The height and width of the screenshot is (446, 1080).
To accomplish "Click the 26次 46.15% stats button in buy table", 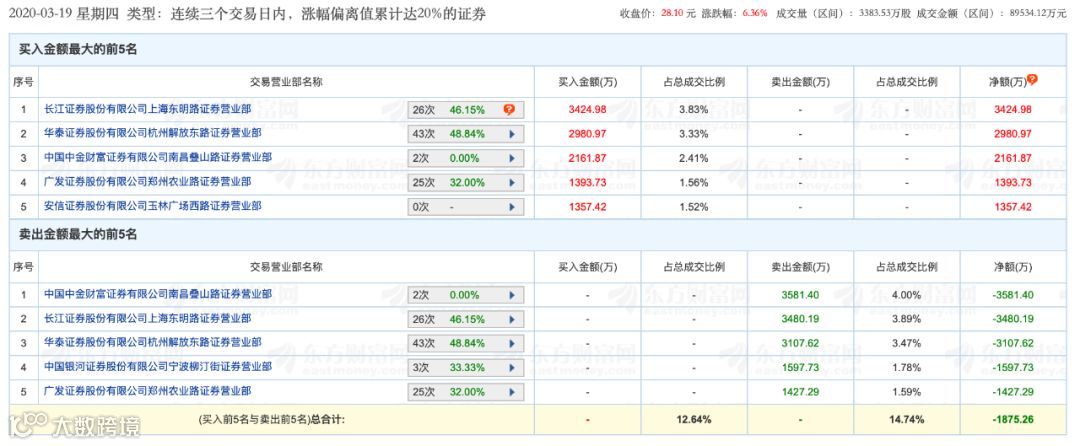I will tap(466, 109).
